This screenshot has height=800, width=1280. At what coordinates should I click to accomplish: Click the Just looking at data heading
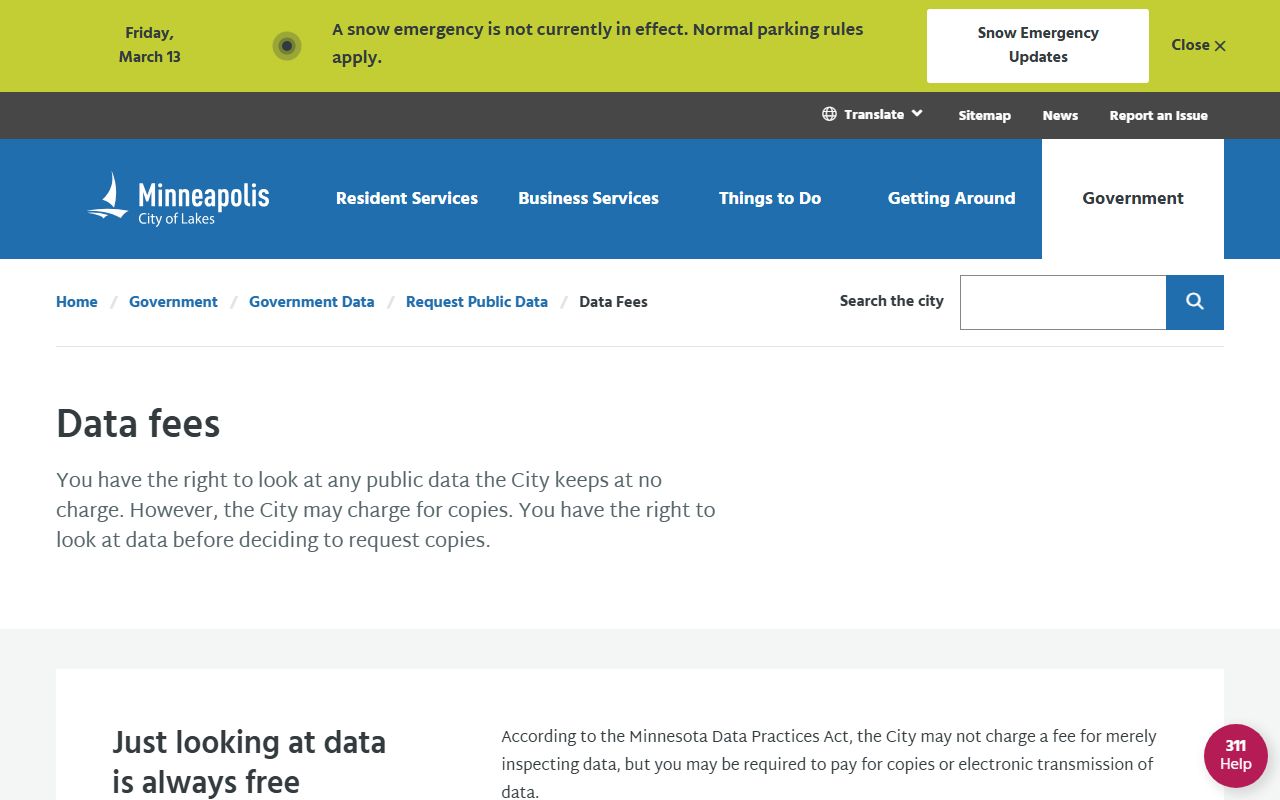[x=249, y=762]
